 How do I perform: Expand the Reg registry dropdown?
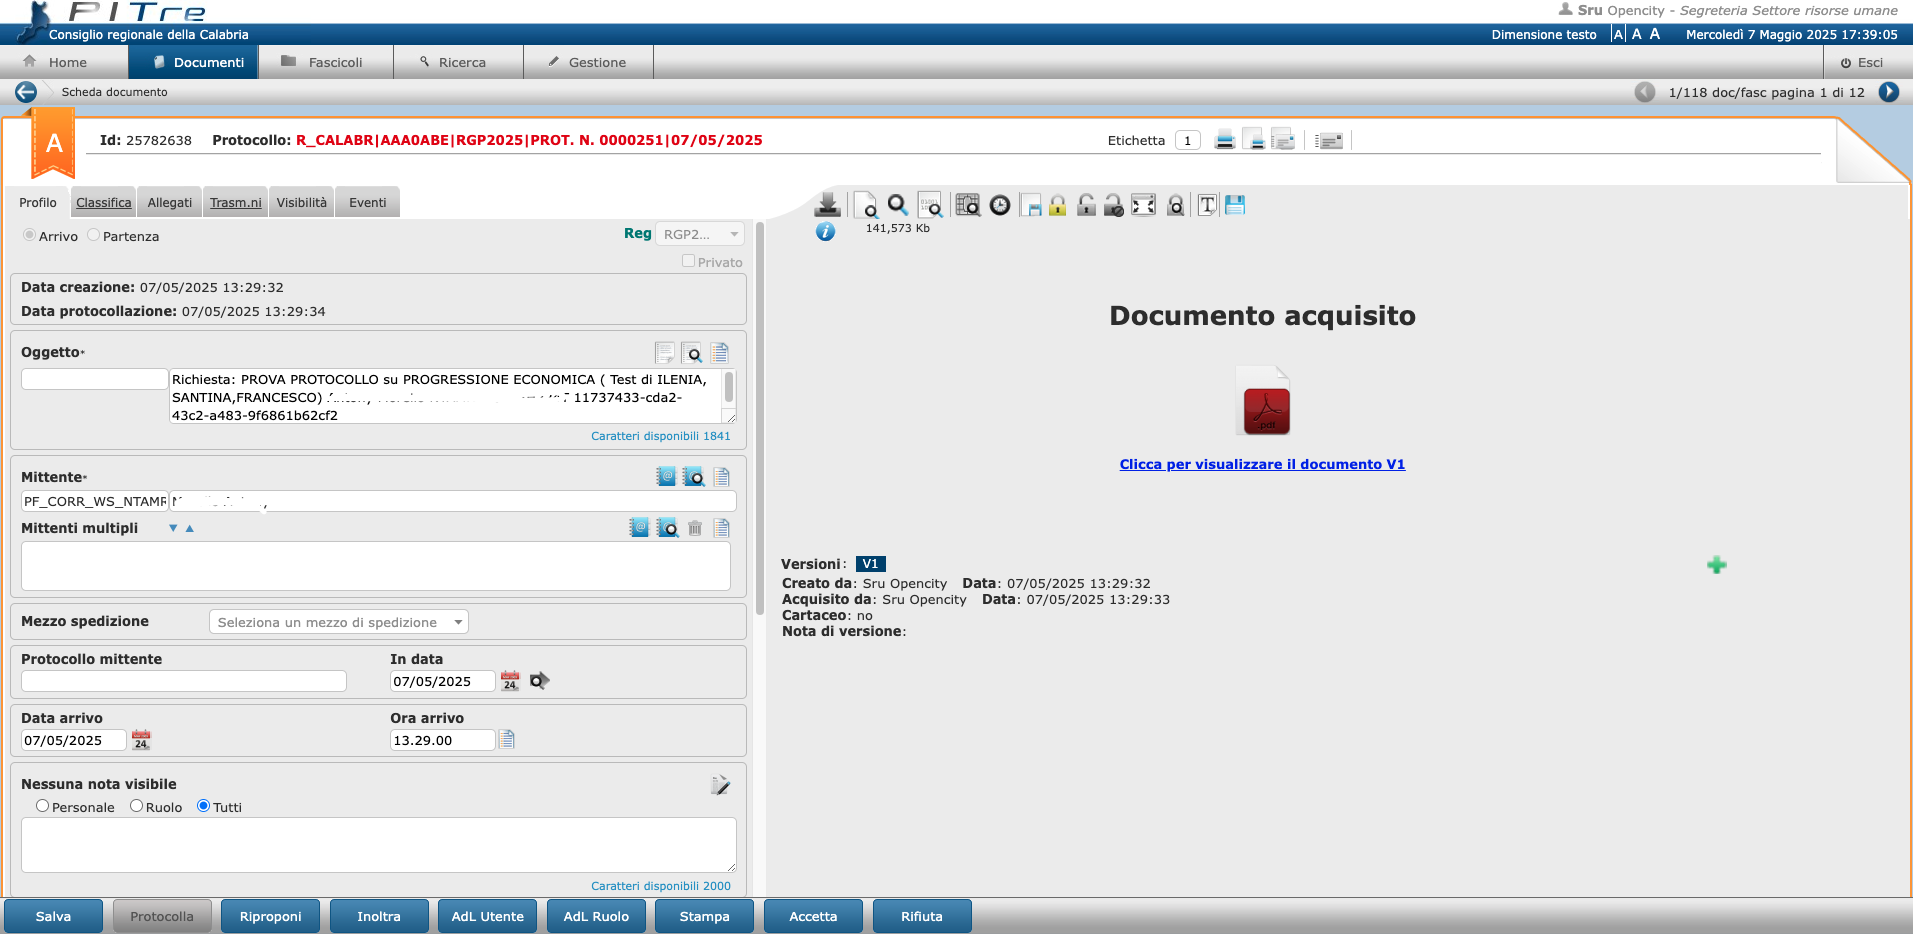pos(701,234)
